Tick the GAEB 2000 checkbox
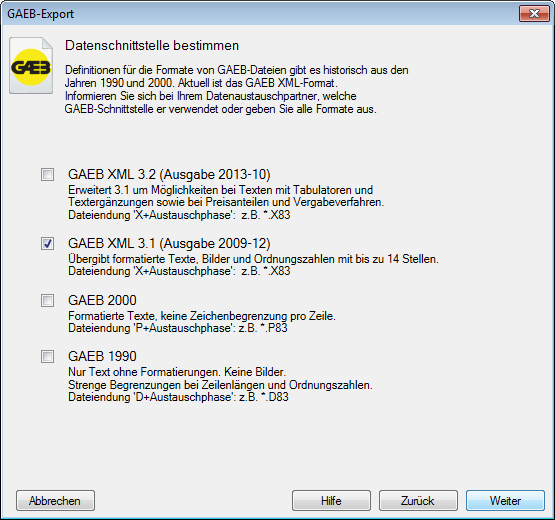555x520 pixels. coord(47,300)
